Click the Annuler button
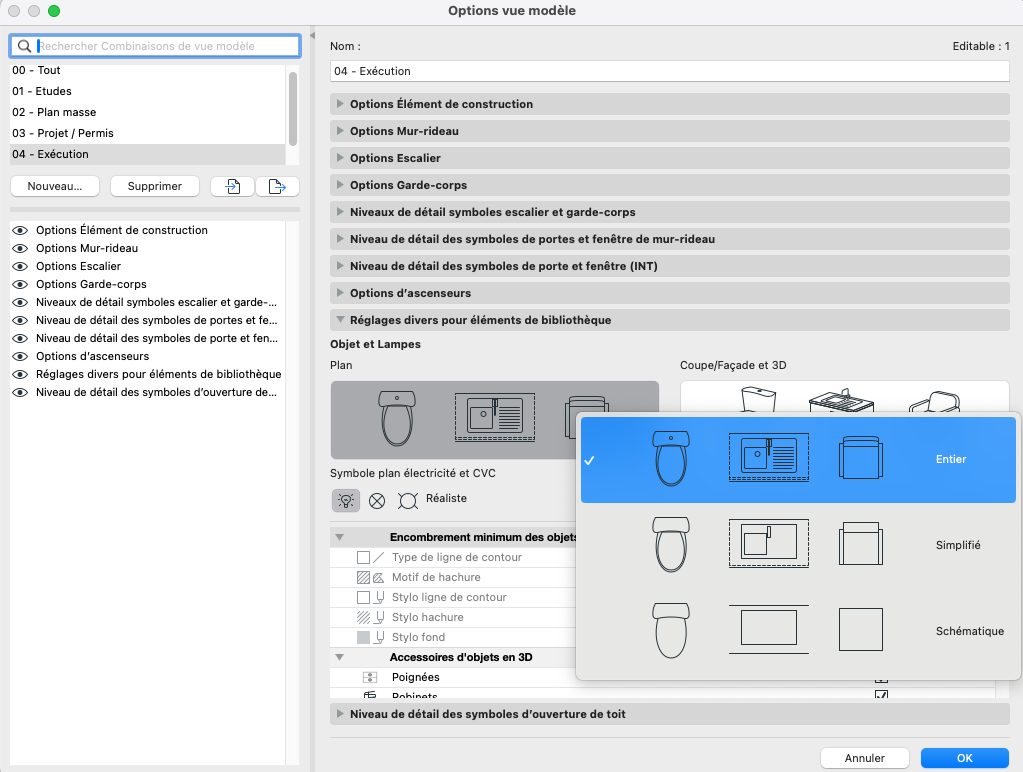This screenshot has height=772, width=1023. tap(864, 758)
